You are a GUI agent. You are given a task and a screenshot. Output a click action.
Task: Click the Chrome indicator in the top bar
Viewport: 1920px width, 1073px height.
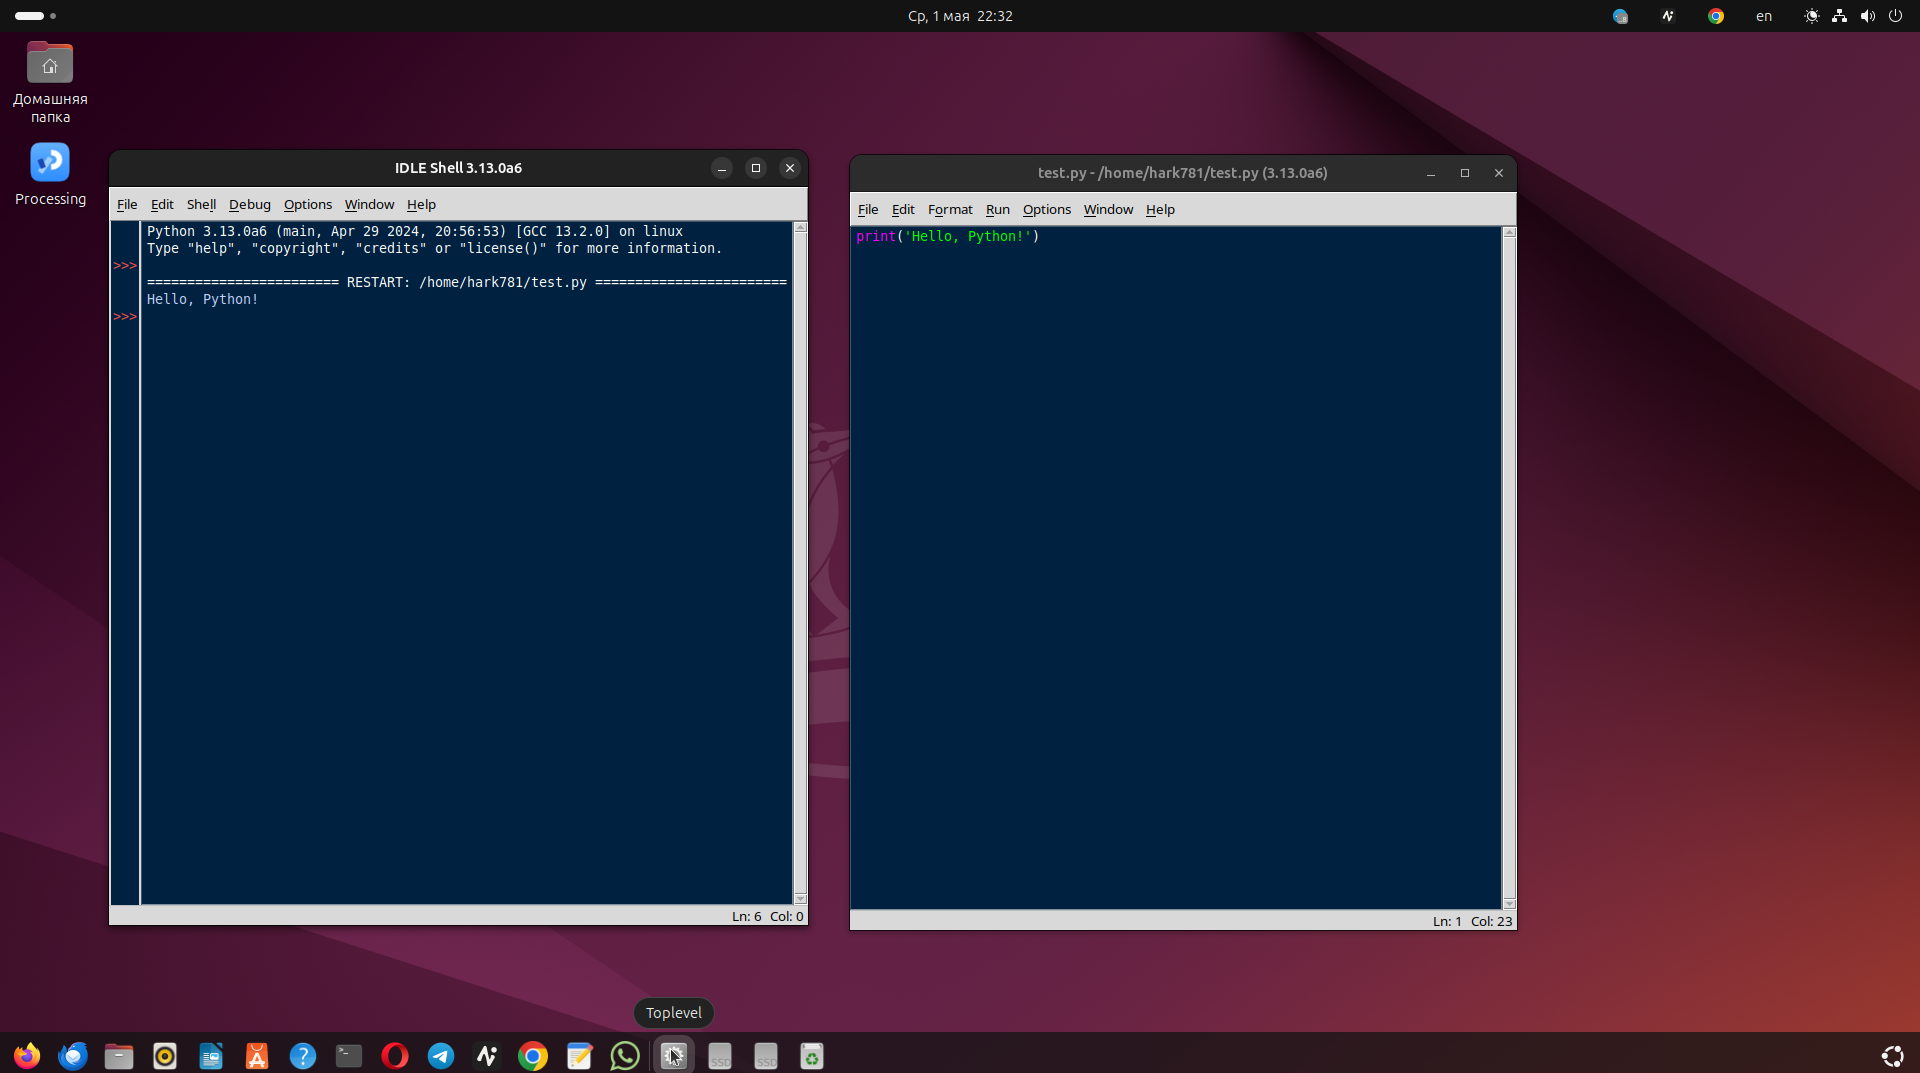point(1716,16)
